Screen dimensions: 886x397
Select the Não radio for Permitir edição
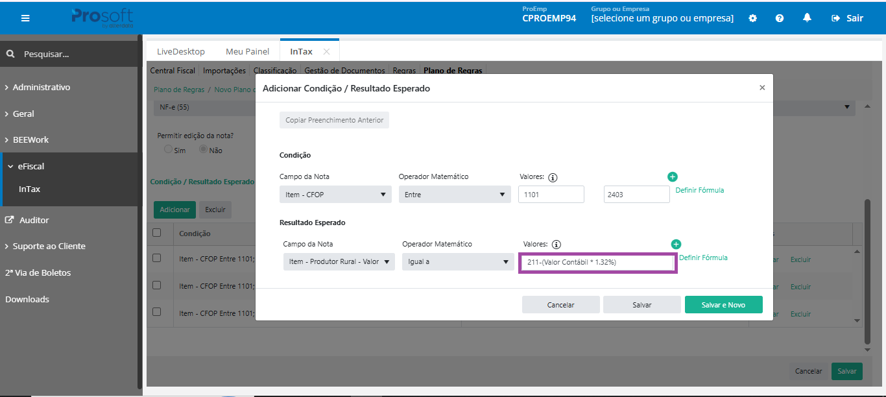point(203,150)
